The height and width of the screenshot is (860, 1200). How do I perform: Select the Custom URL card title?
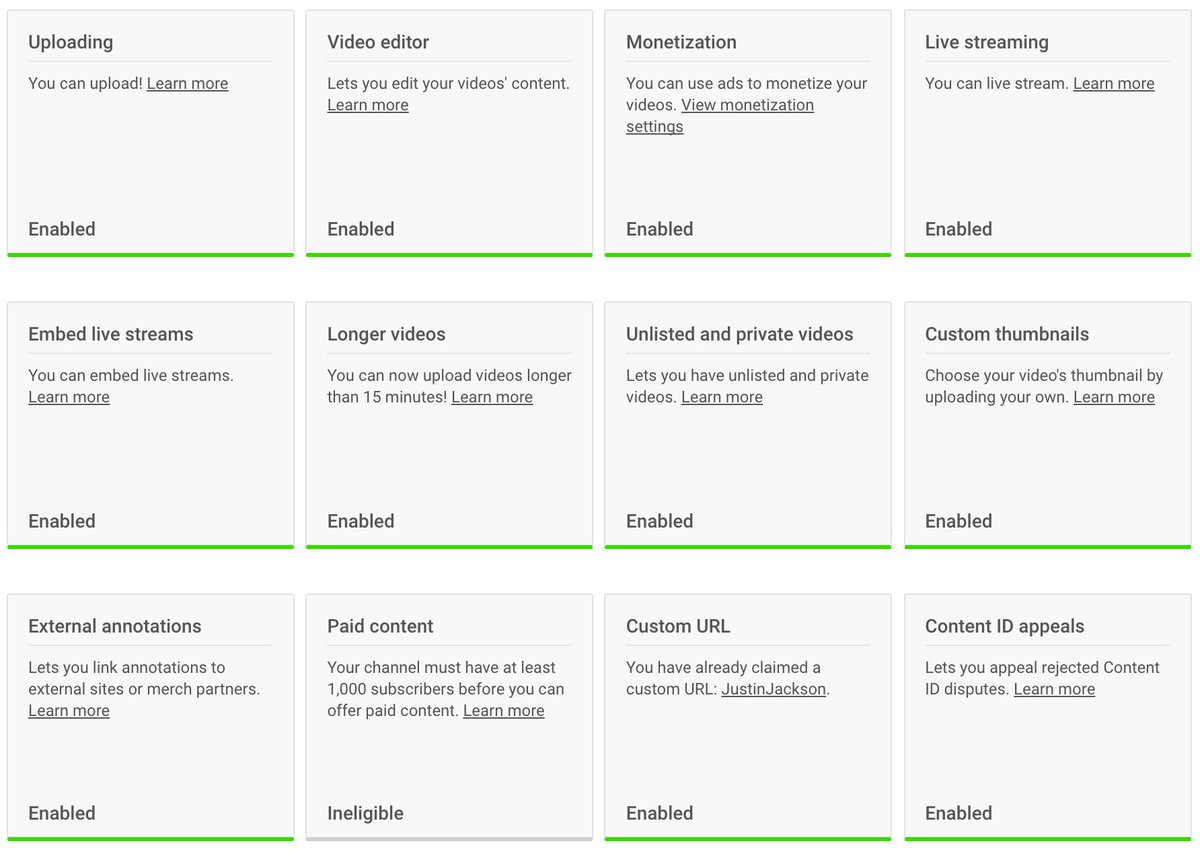(x=678, y=626)
